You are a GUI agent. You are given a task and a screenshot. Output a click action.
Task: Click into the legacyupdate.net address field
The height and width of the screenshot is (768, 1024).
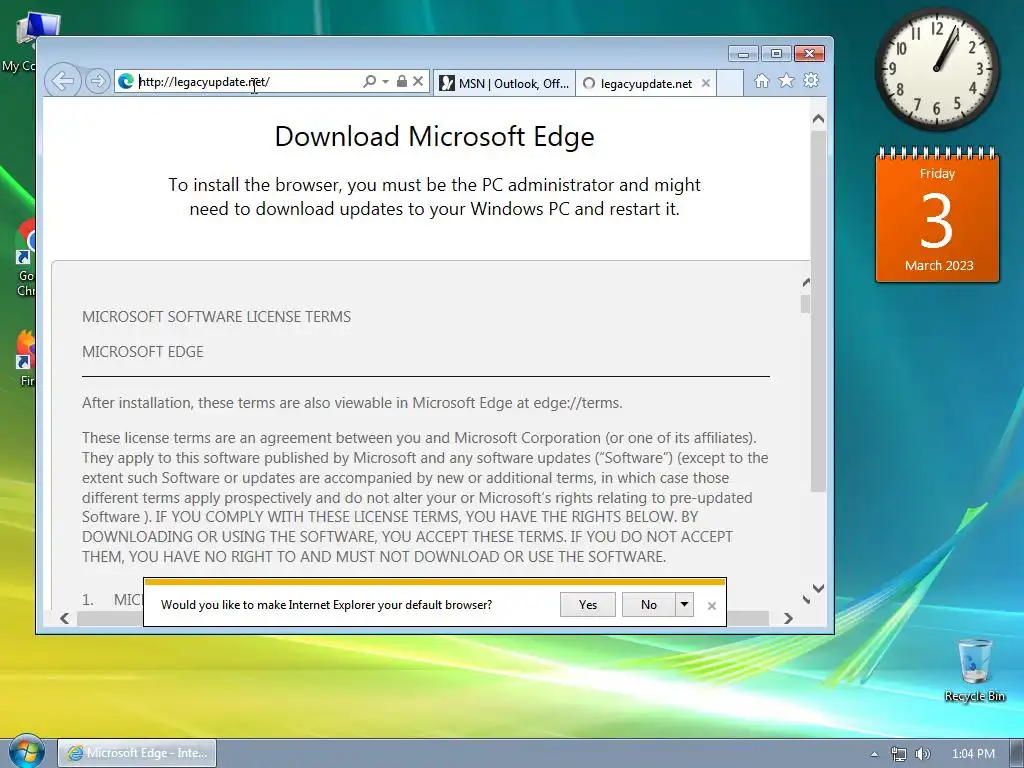(x=248, y=81)
